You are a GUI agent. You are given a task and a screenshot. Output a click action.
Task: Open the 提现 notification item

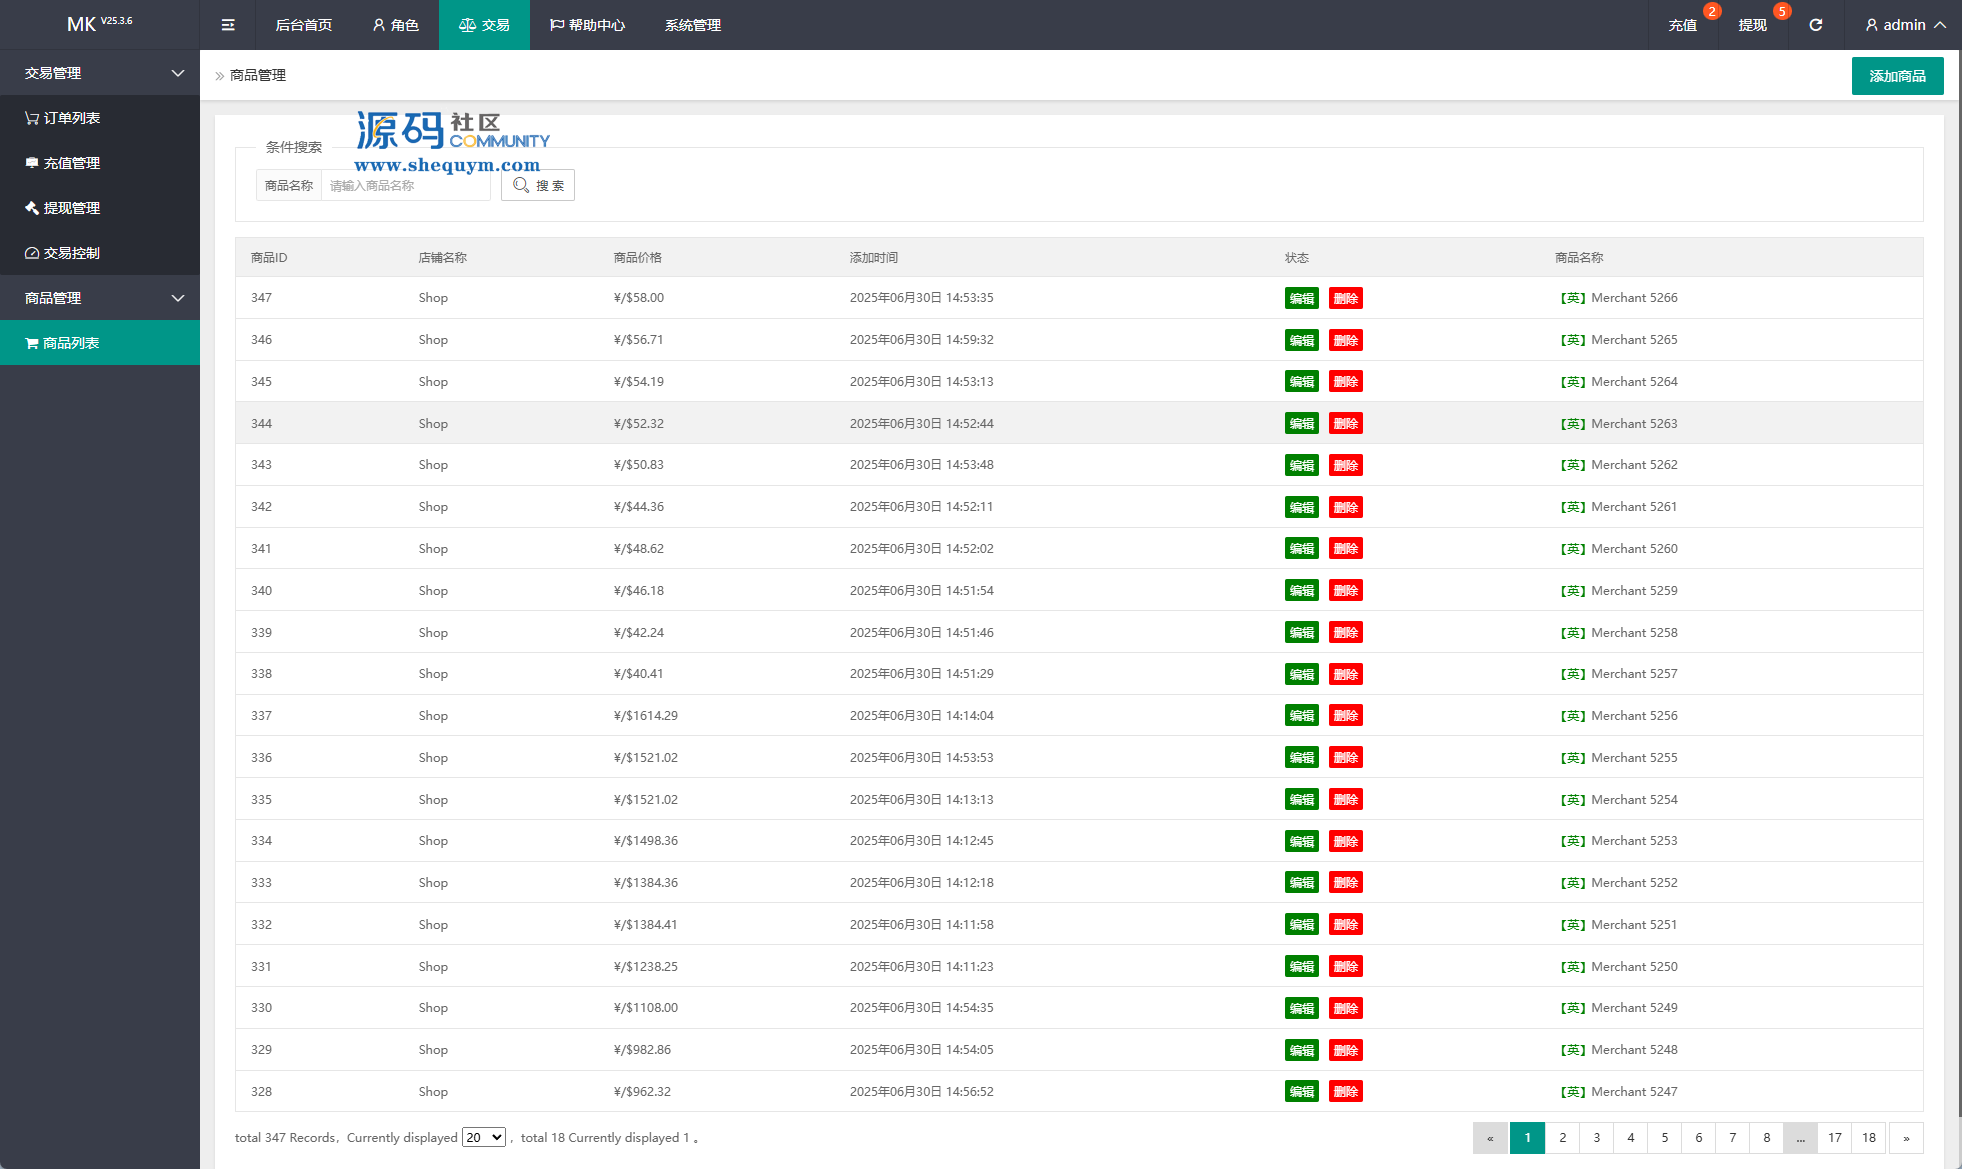1752,25
